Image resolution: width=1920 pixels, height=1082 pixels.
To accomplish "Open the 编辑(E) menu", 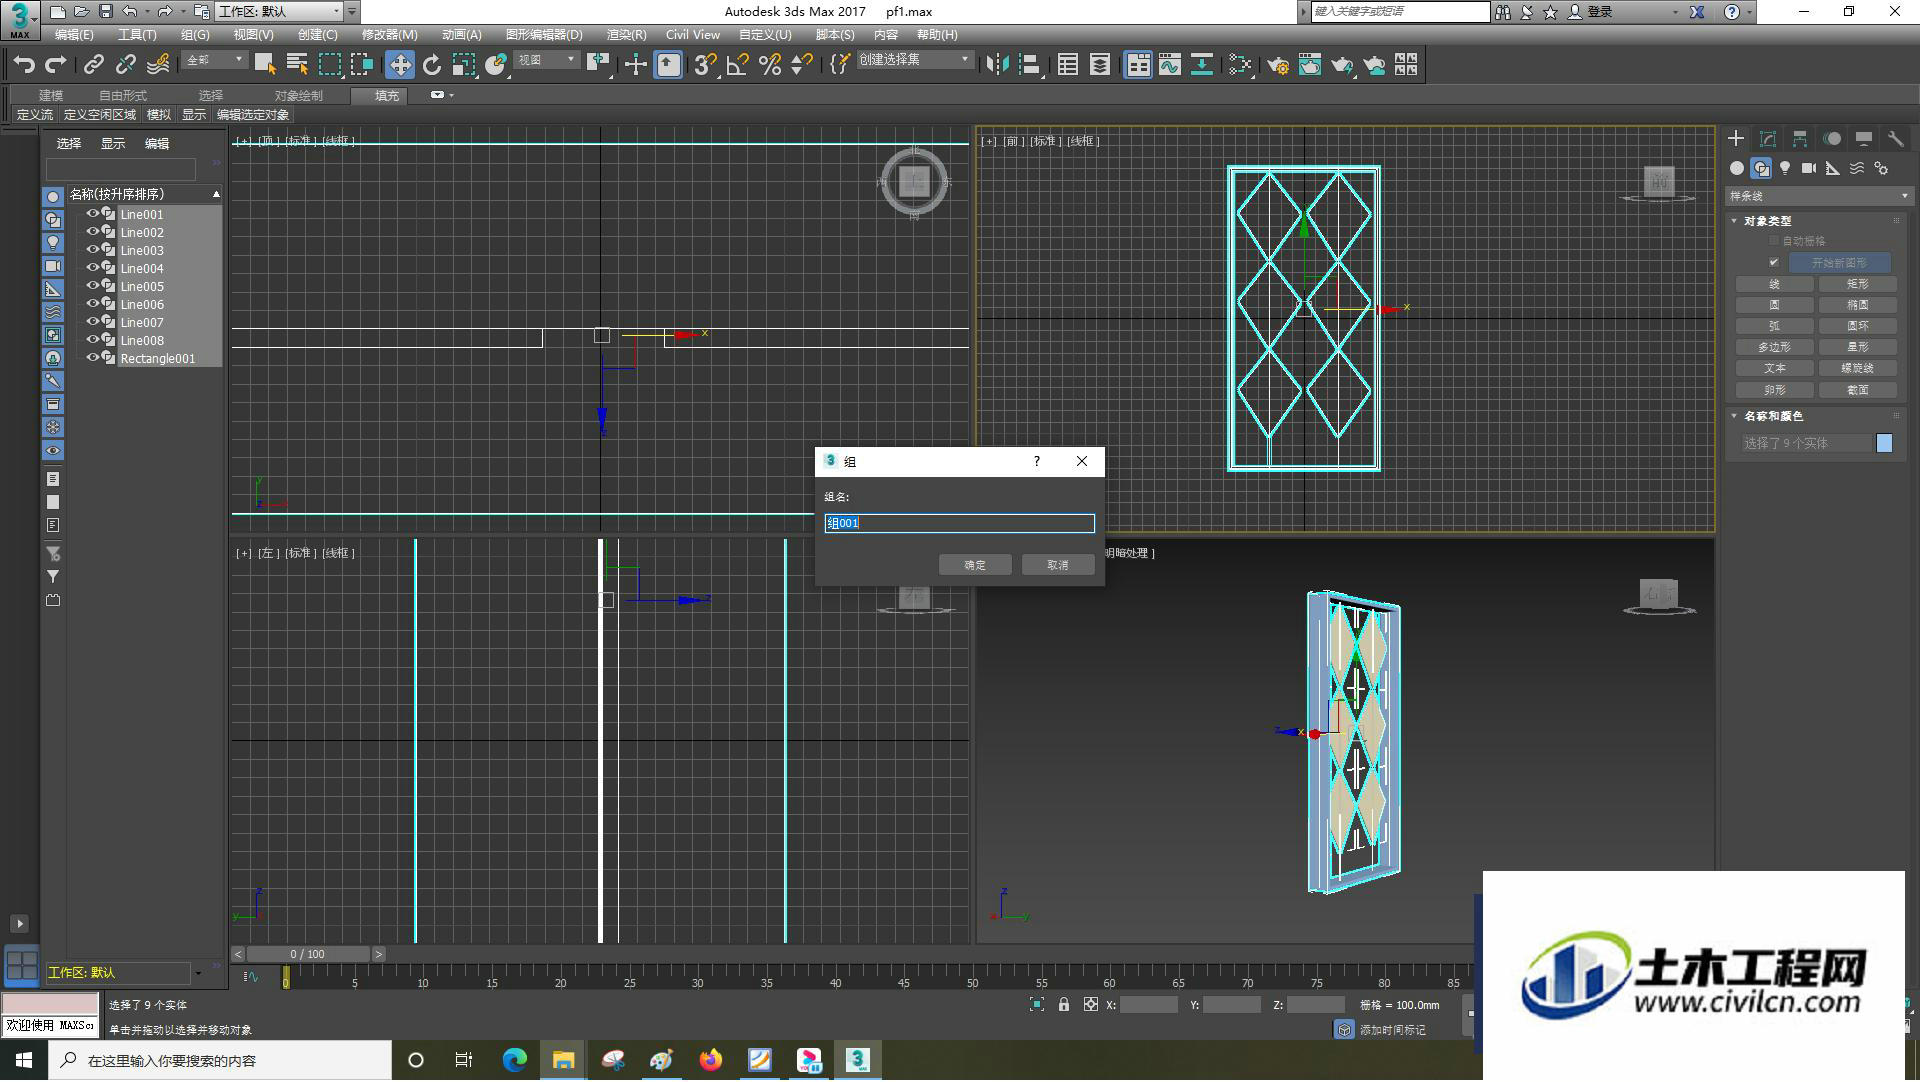I will [x=74, y=35].
